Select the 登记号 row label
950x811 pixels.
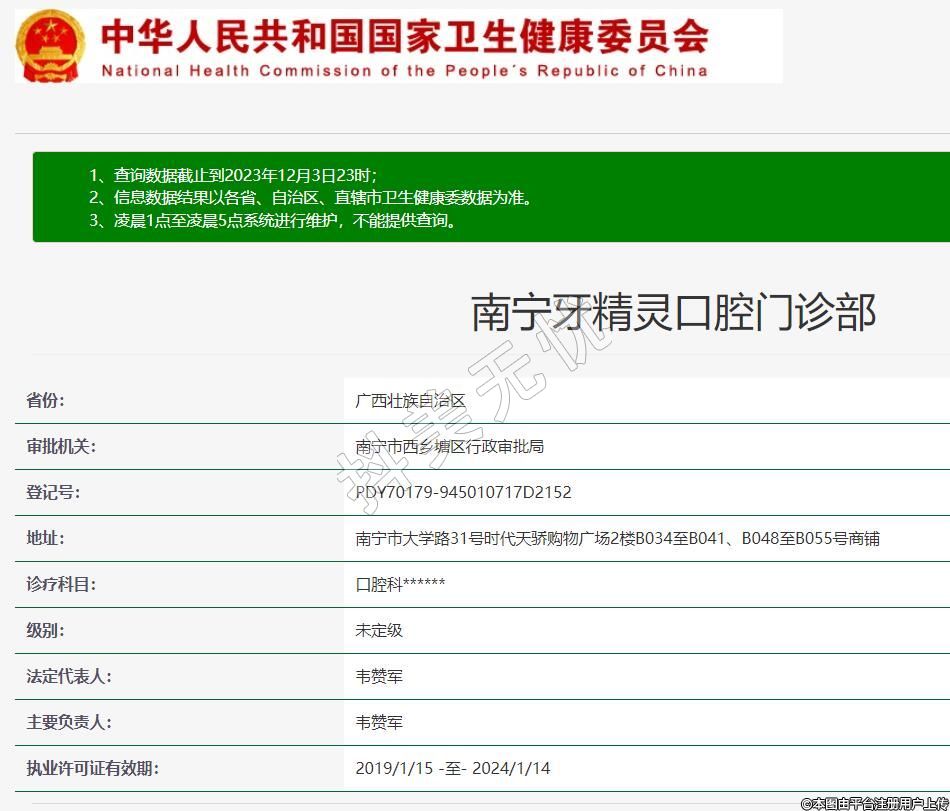53,492
